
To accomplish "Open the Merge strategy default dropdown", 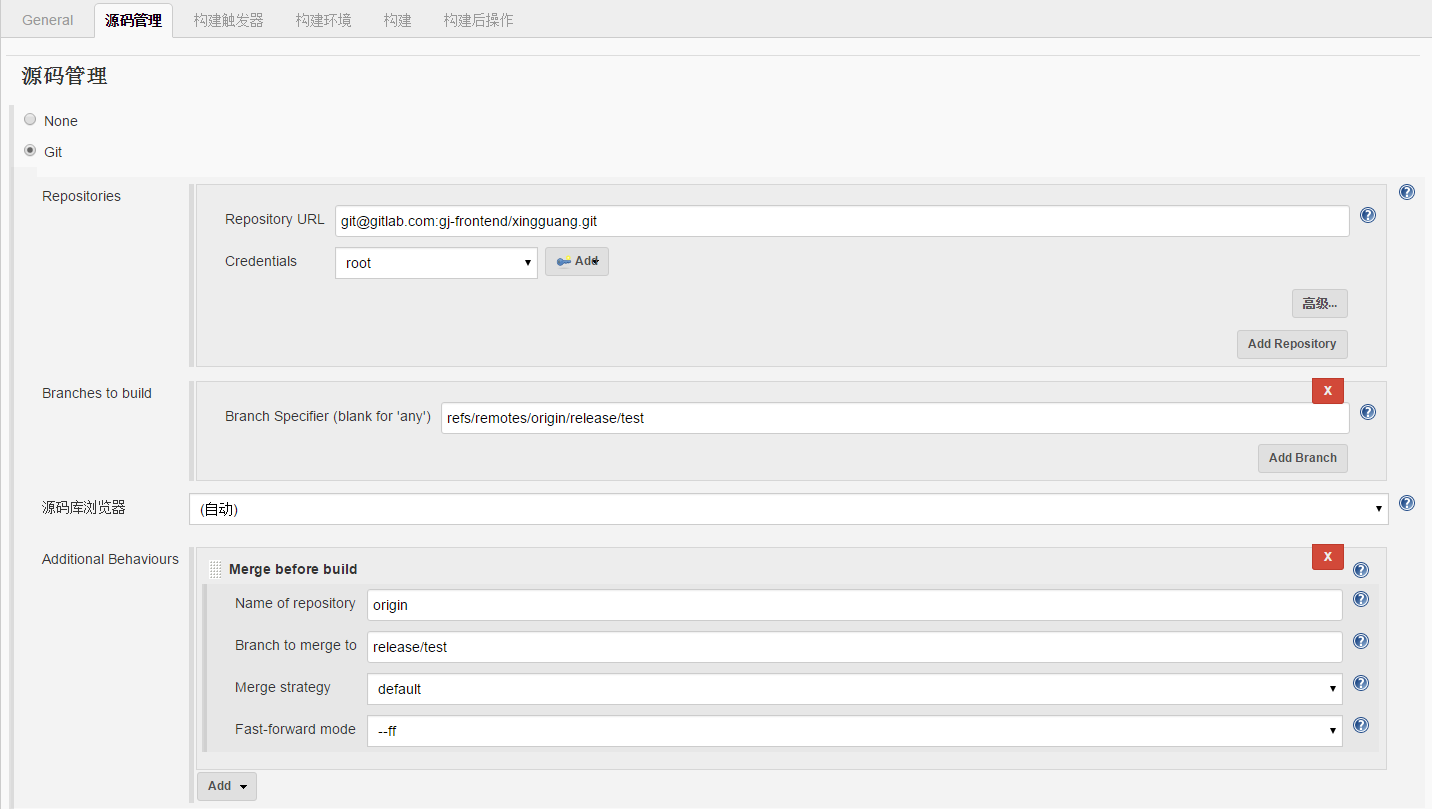I will (854, 689).
